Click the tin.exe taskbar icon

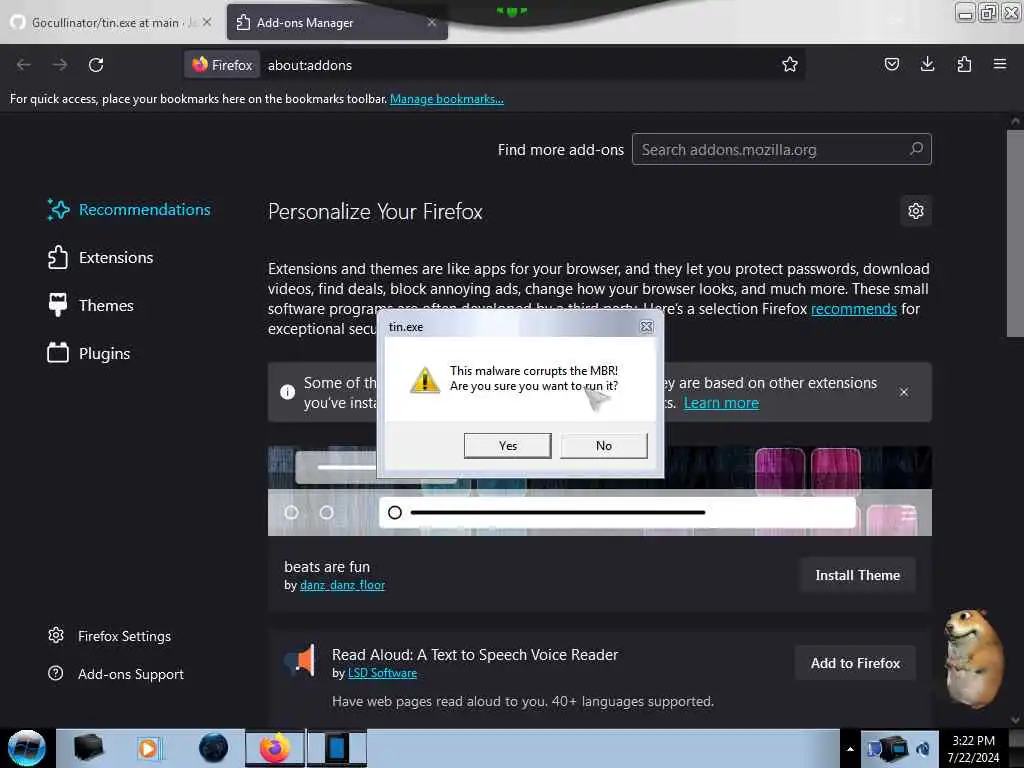coord(337,748)
